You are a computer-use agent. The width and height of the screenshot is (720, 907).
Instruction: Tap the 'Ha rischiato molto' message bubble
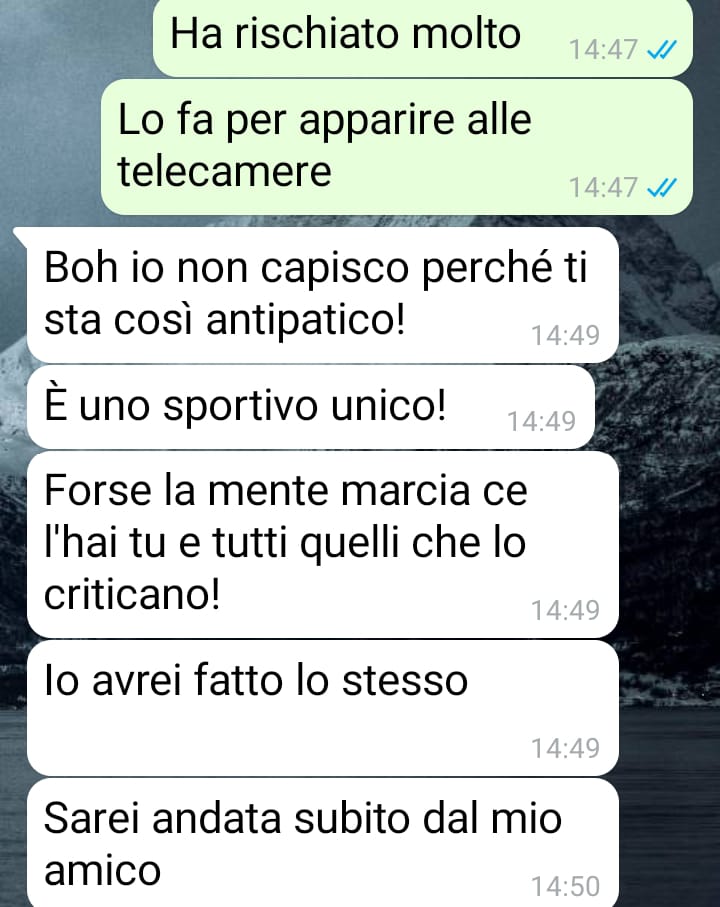coord(423,38)
